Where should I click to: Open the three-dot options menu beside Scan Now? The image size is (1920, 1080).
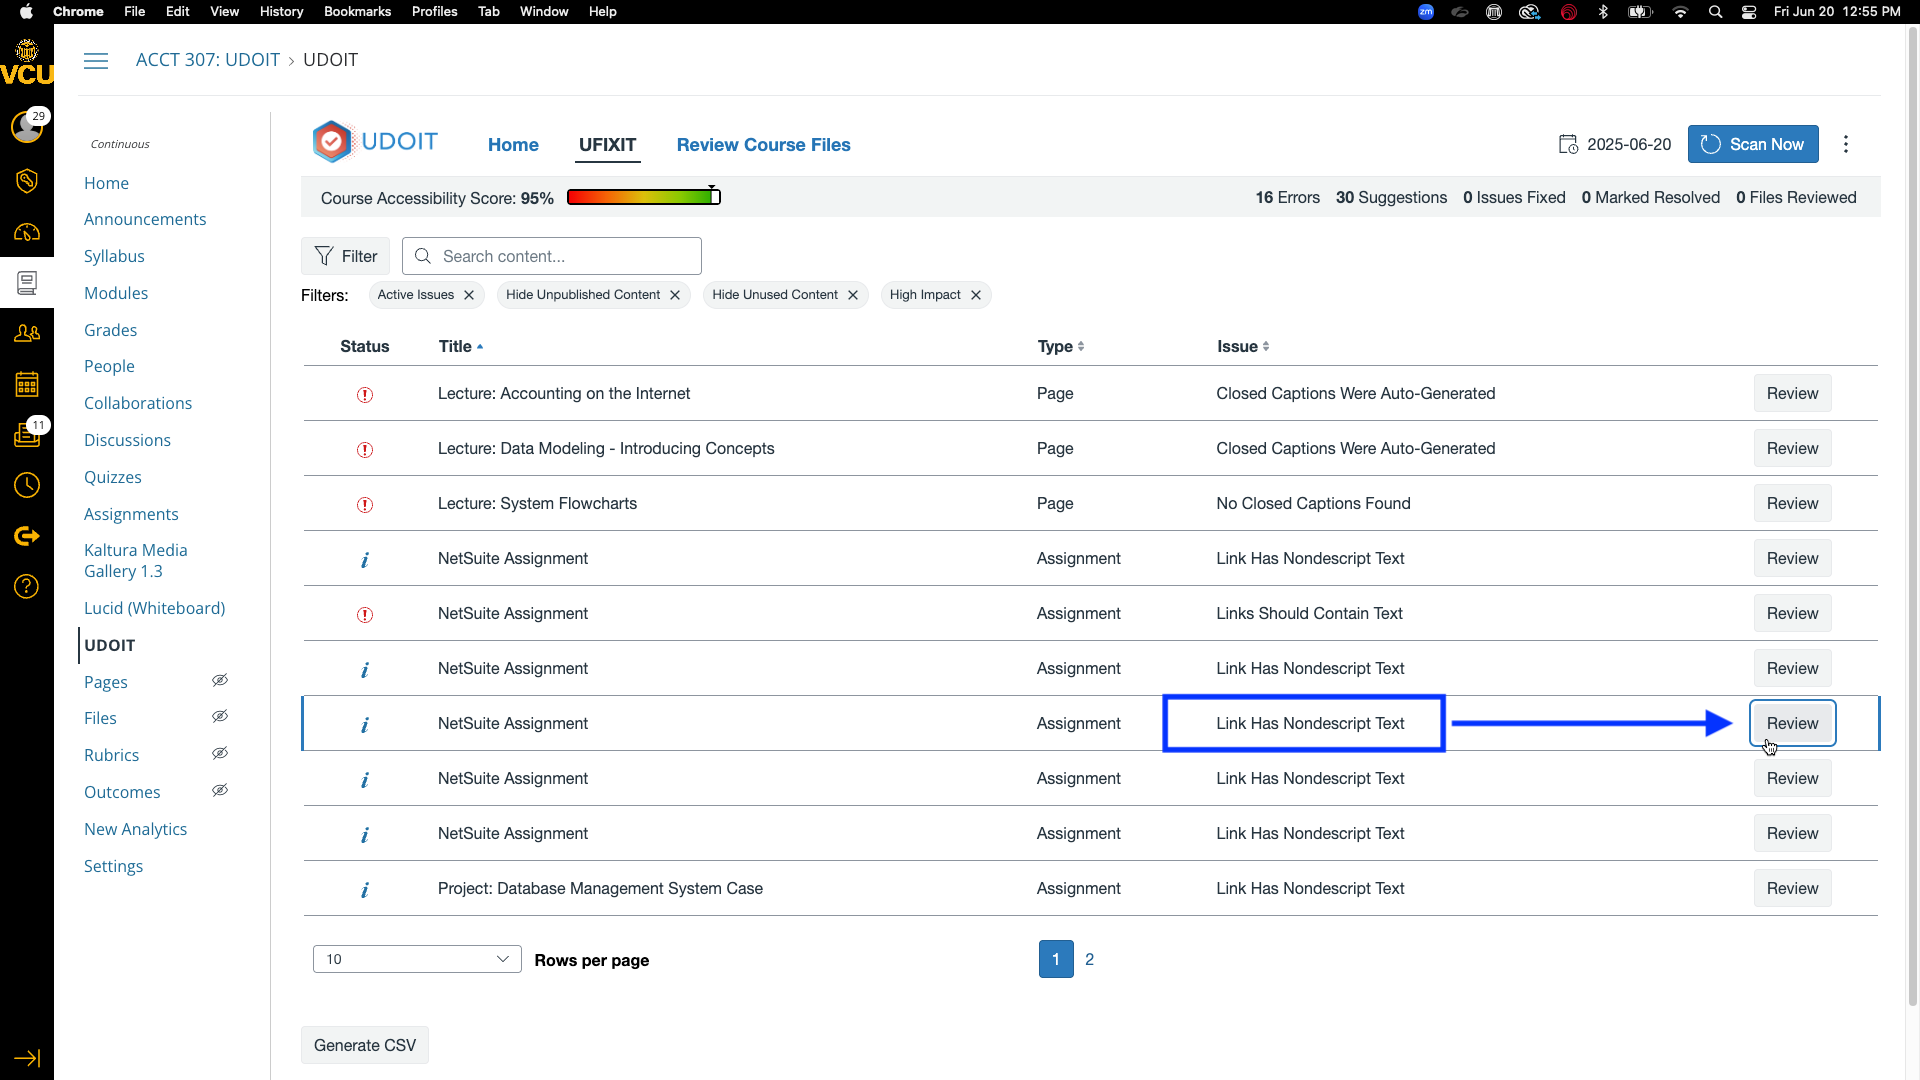[1846, 144]
